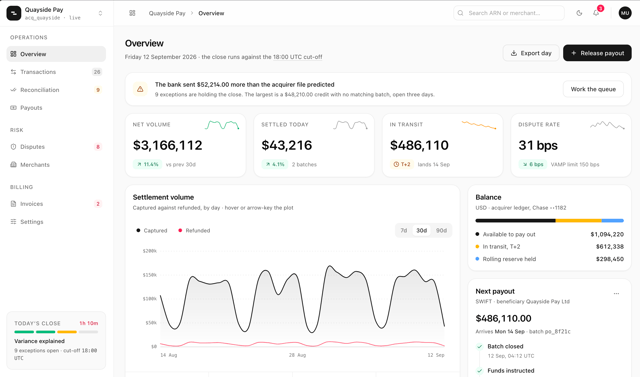Image resolution: width=640 pixels, height=377 pixels.
Task: Open Transactions in the sidebar
Action: click(56, 72)
